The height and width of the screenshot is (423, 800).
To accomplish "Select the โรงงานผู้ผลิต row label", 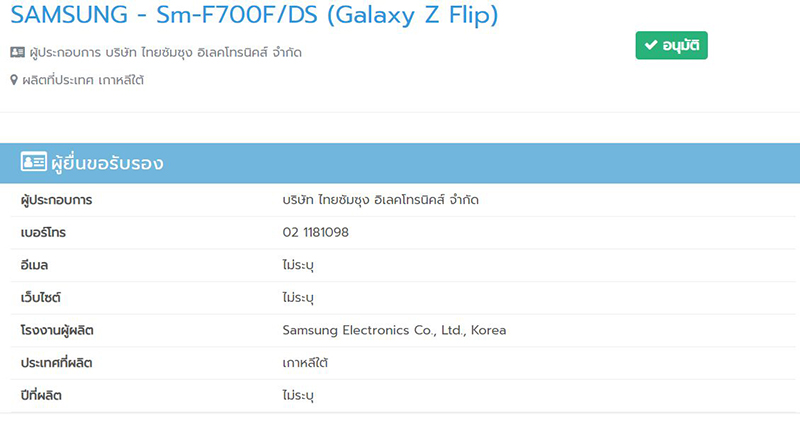I will tap(57, 331).
